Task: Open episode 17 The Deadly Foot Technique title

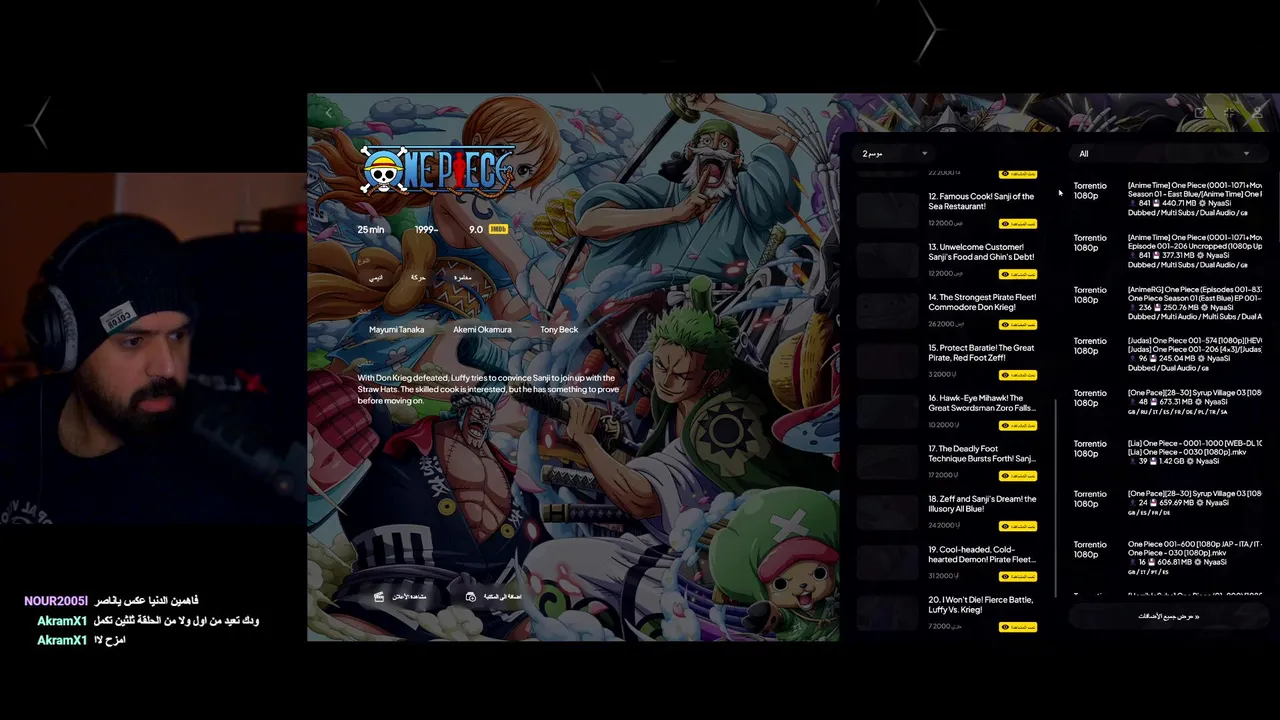Action: pos(981,454)
